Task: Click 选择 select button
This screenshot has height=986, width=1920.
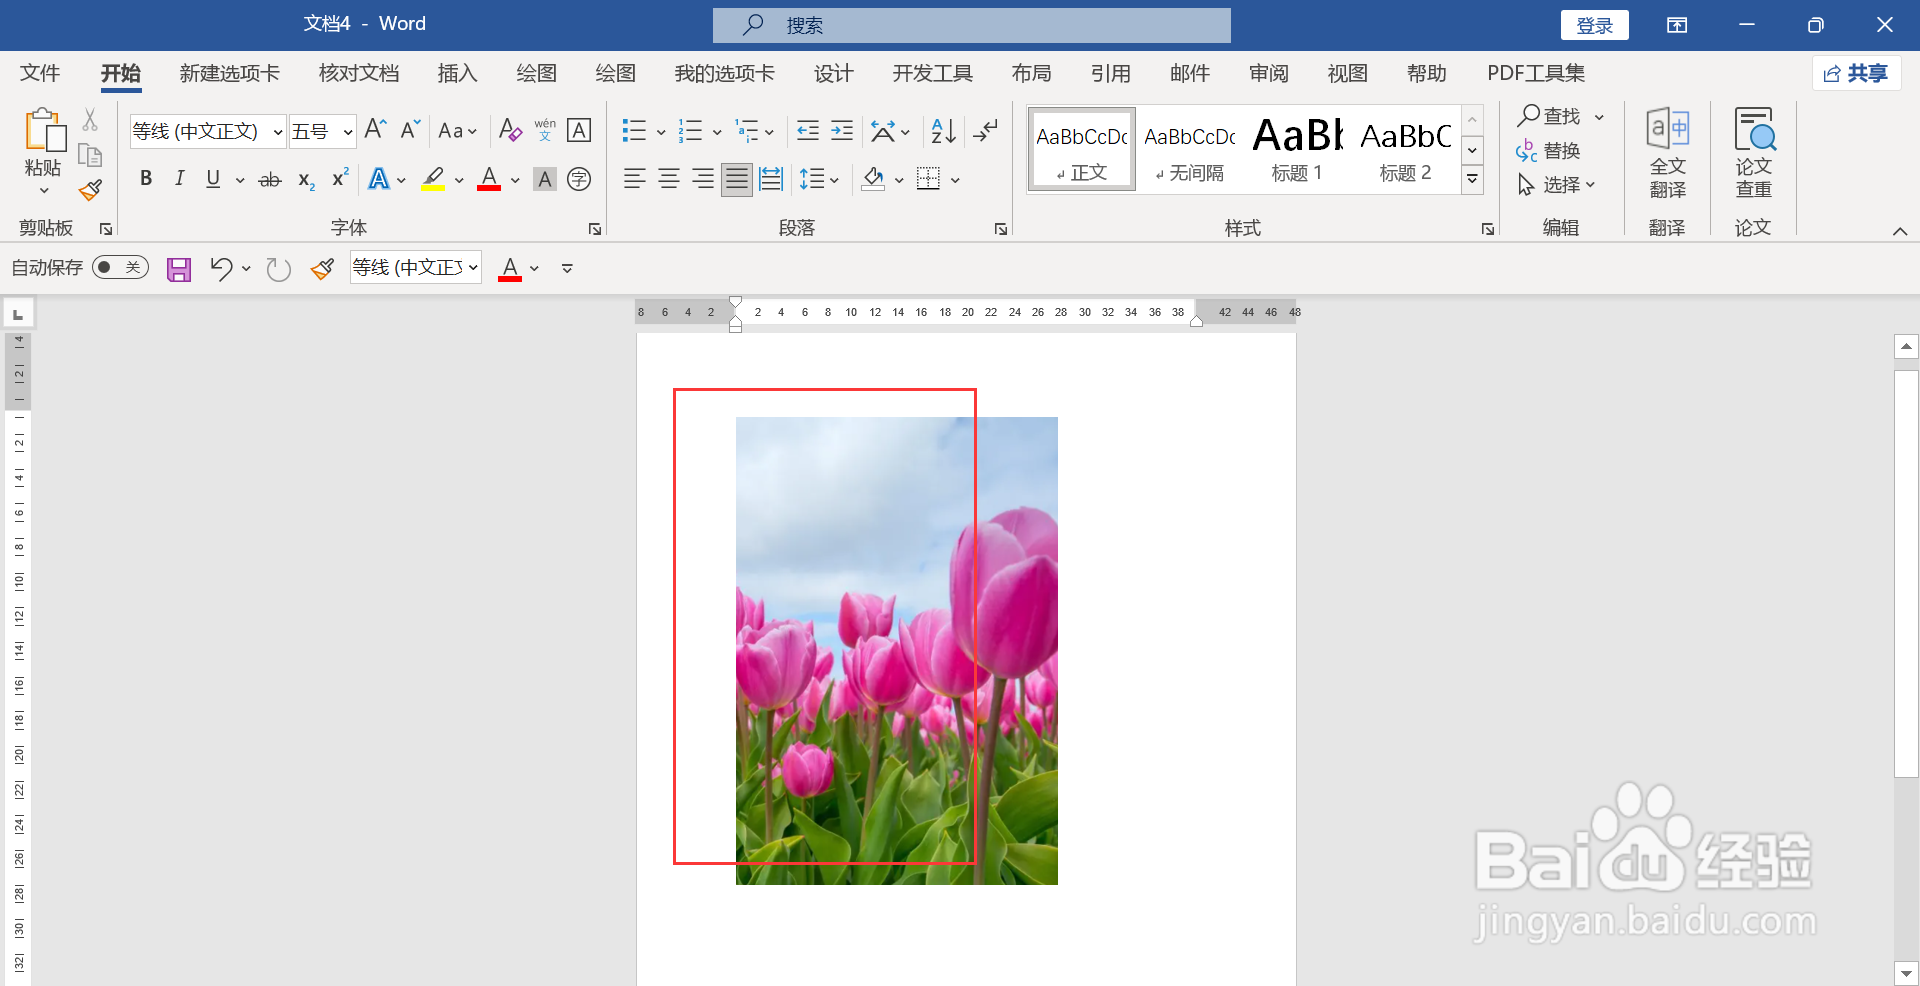Action: point(1556,185)
